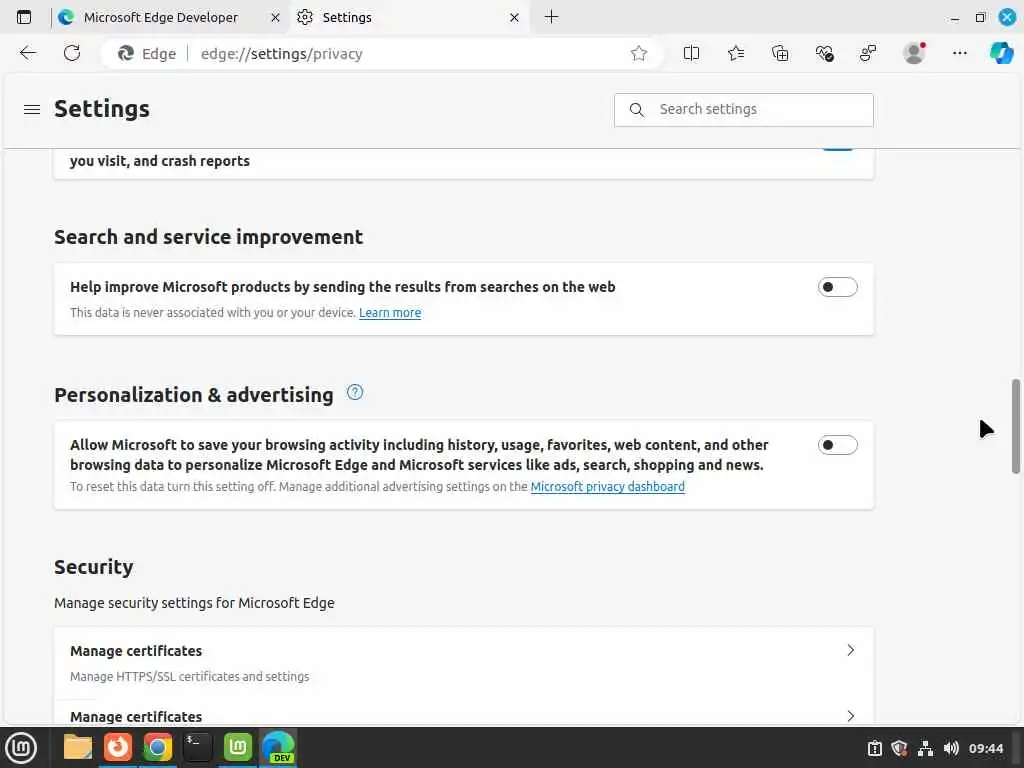Close the Settings tab
The image size is (1024, 768).
pyautogui.click(x=515, y=18)
